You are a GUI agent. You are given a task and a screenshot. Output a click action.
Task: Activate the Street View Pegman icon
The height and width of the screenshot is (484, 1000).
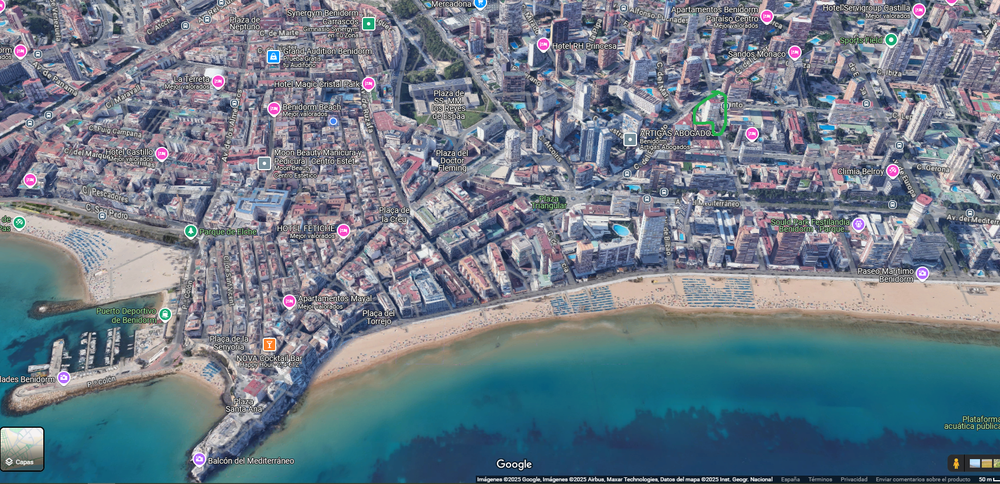[956, 463]
